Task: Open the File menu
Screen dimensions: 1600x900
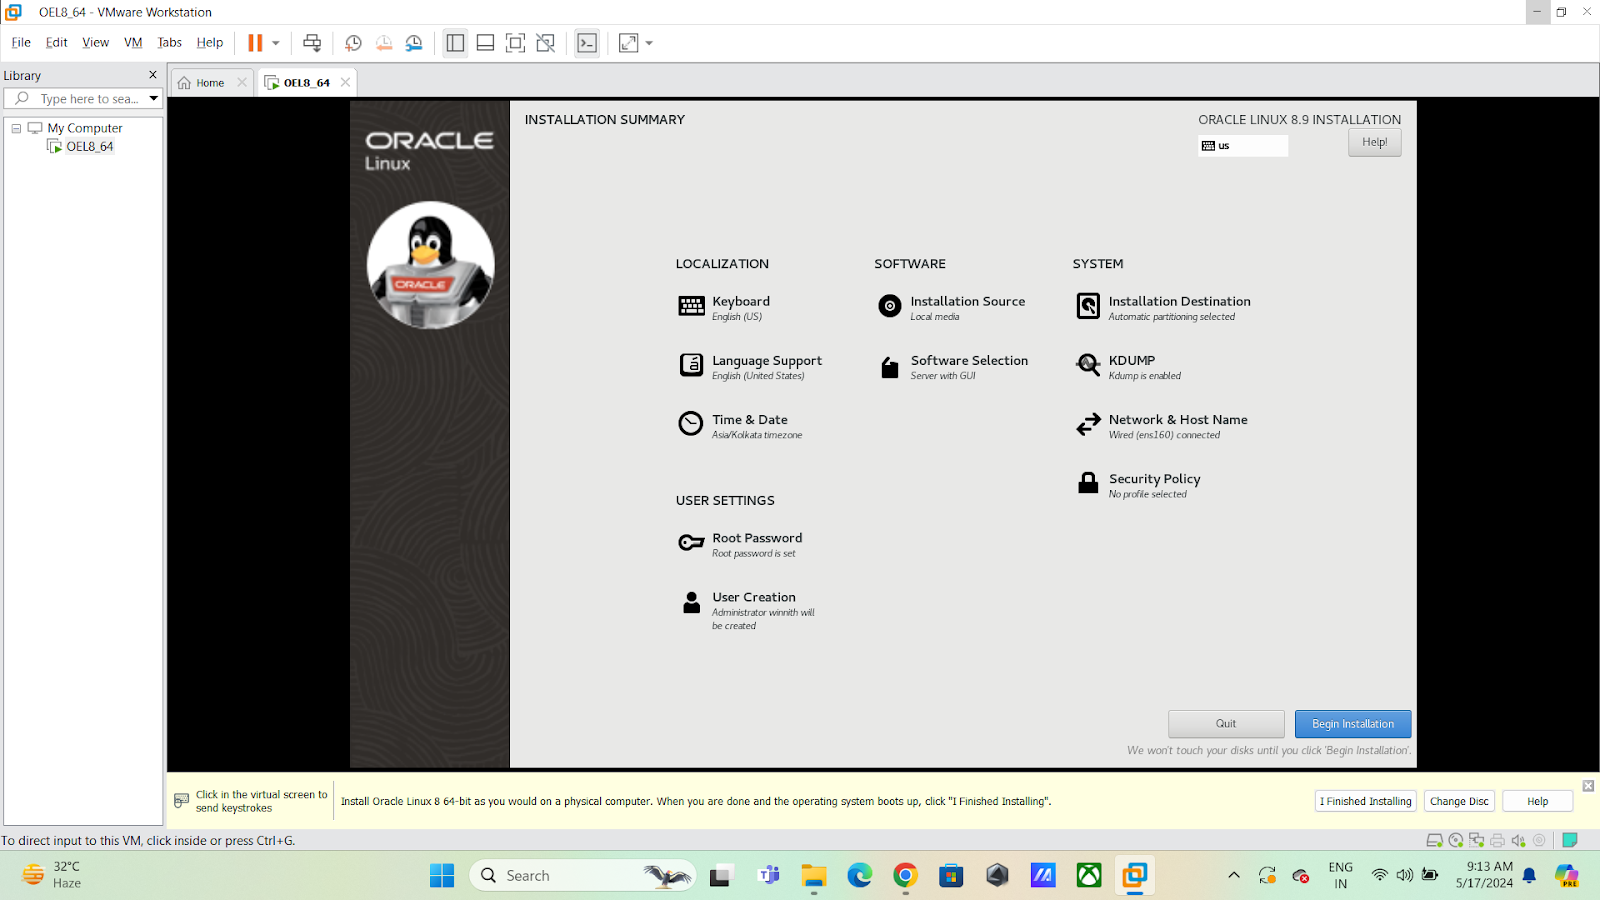Action: (x=21, y=43)
